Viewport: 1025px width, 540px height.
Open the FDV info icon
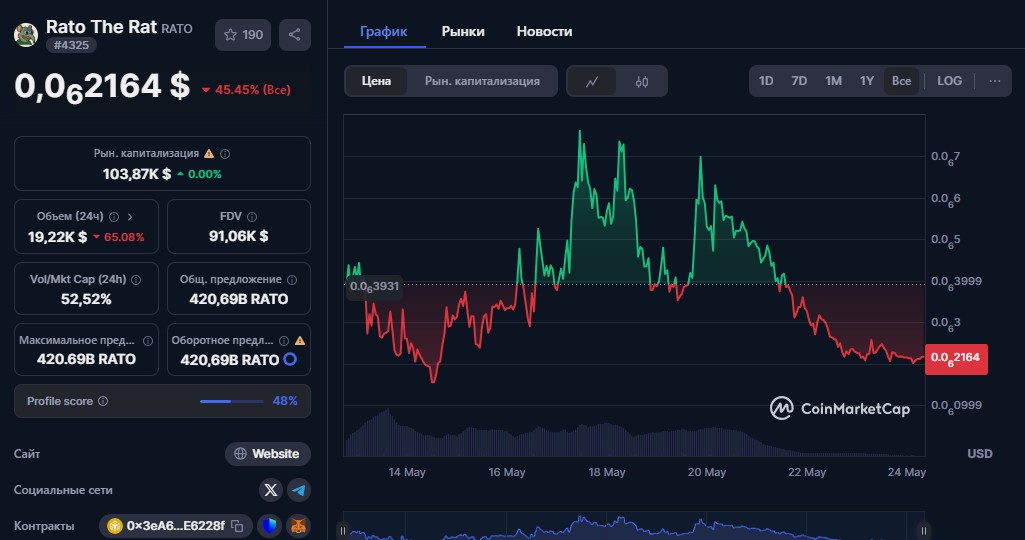tap(252, 216)
